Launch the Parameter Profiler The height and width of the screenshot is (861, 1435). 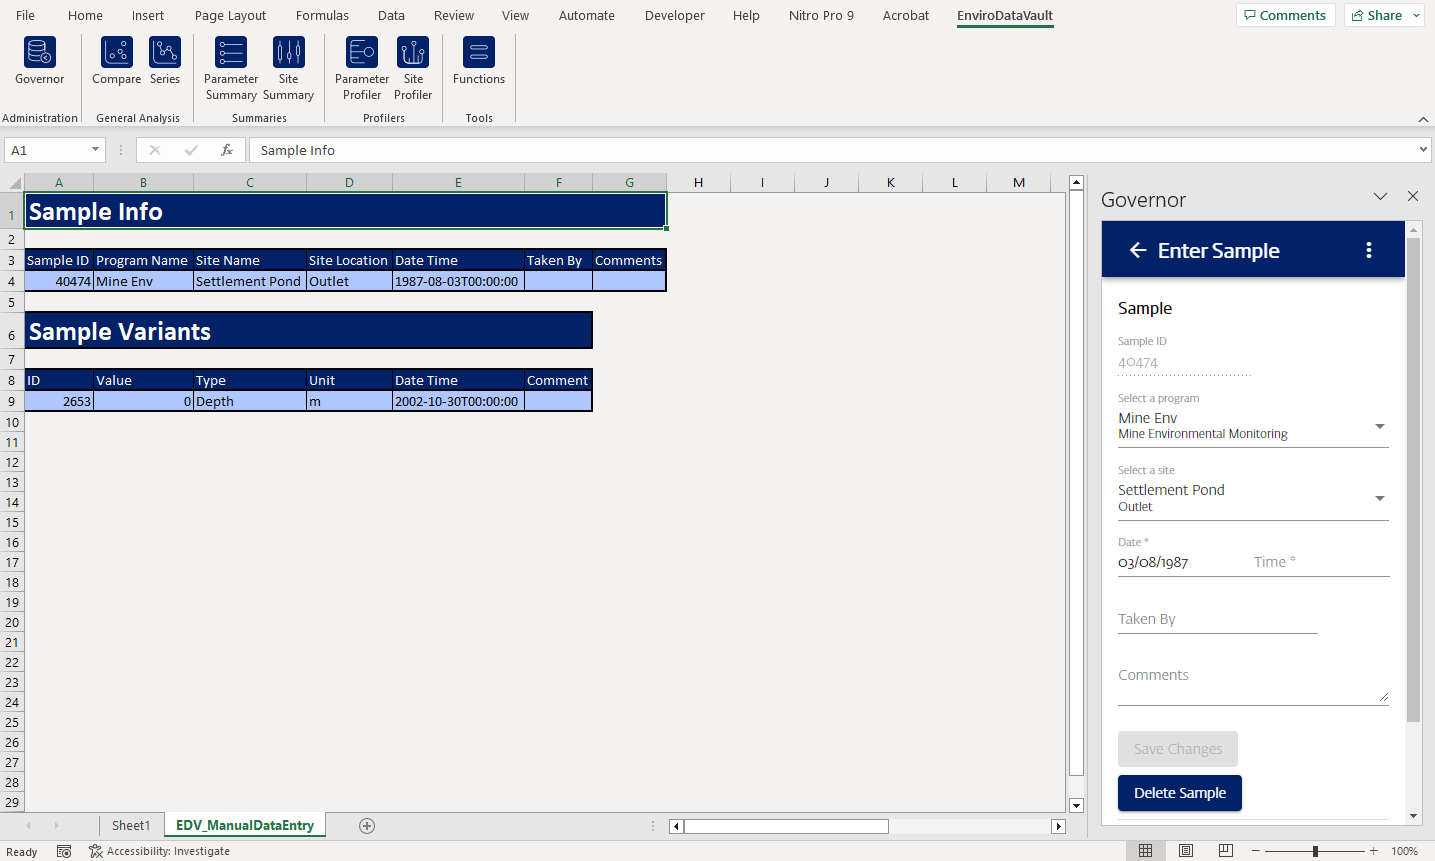point(362,69)
